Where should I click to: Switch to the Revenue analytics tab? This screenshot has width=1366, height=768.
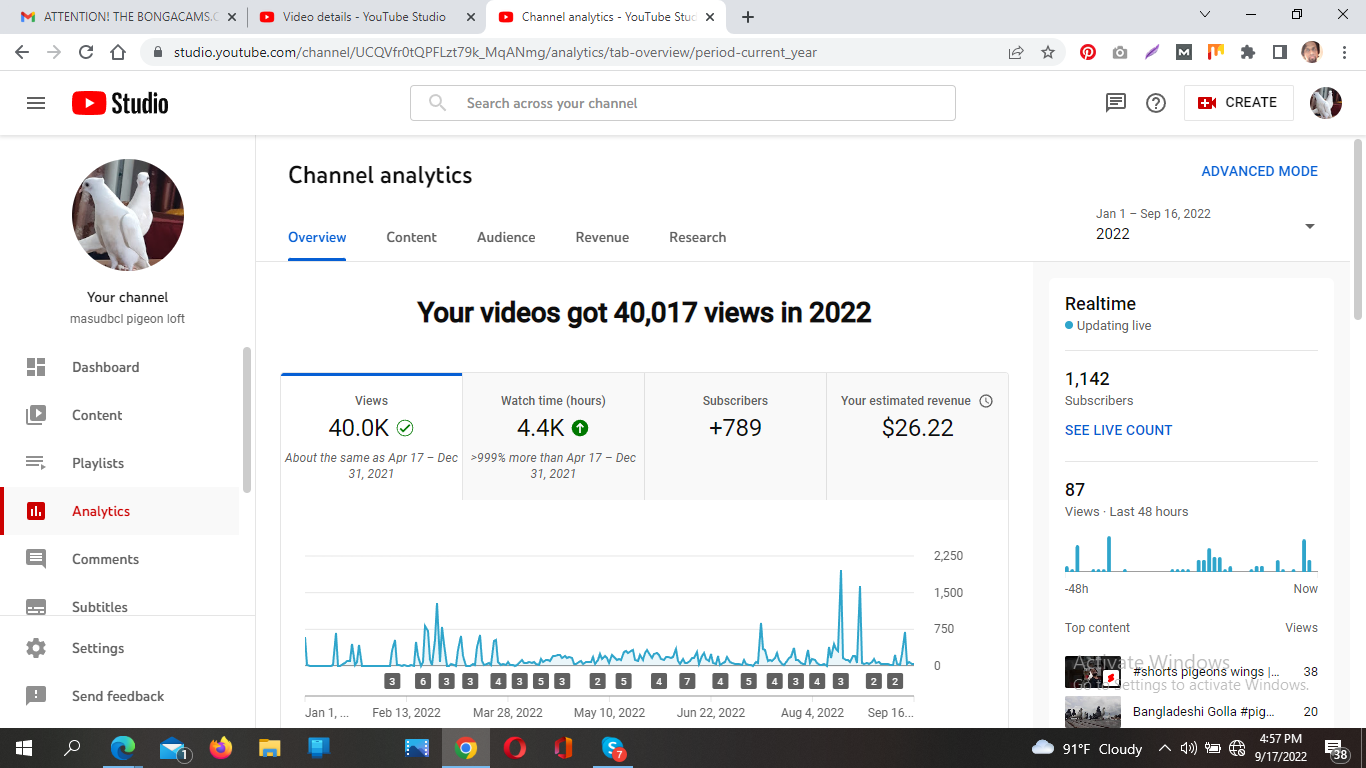click(x=602, y=237)
